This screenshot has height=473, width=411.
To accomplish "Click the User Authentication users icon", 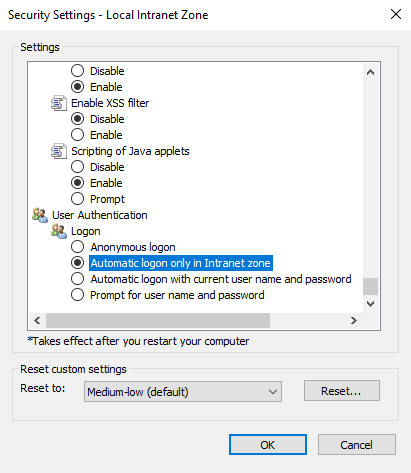I will pyautogui.click(x=40, y=215).
